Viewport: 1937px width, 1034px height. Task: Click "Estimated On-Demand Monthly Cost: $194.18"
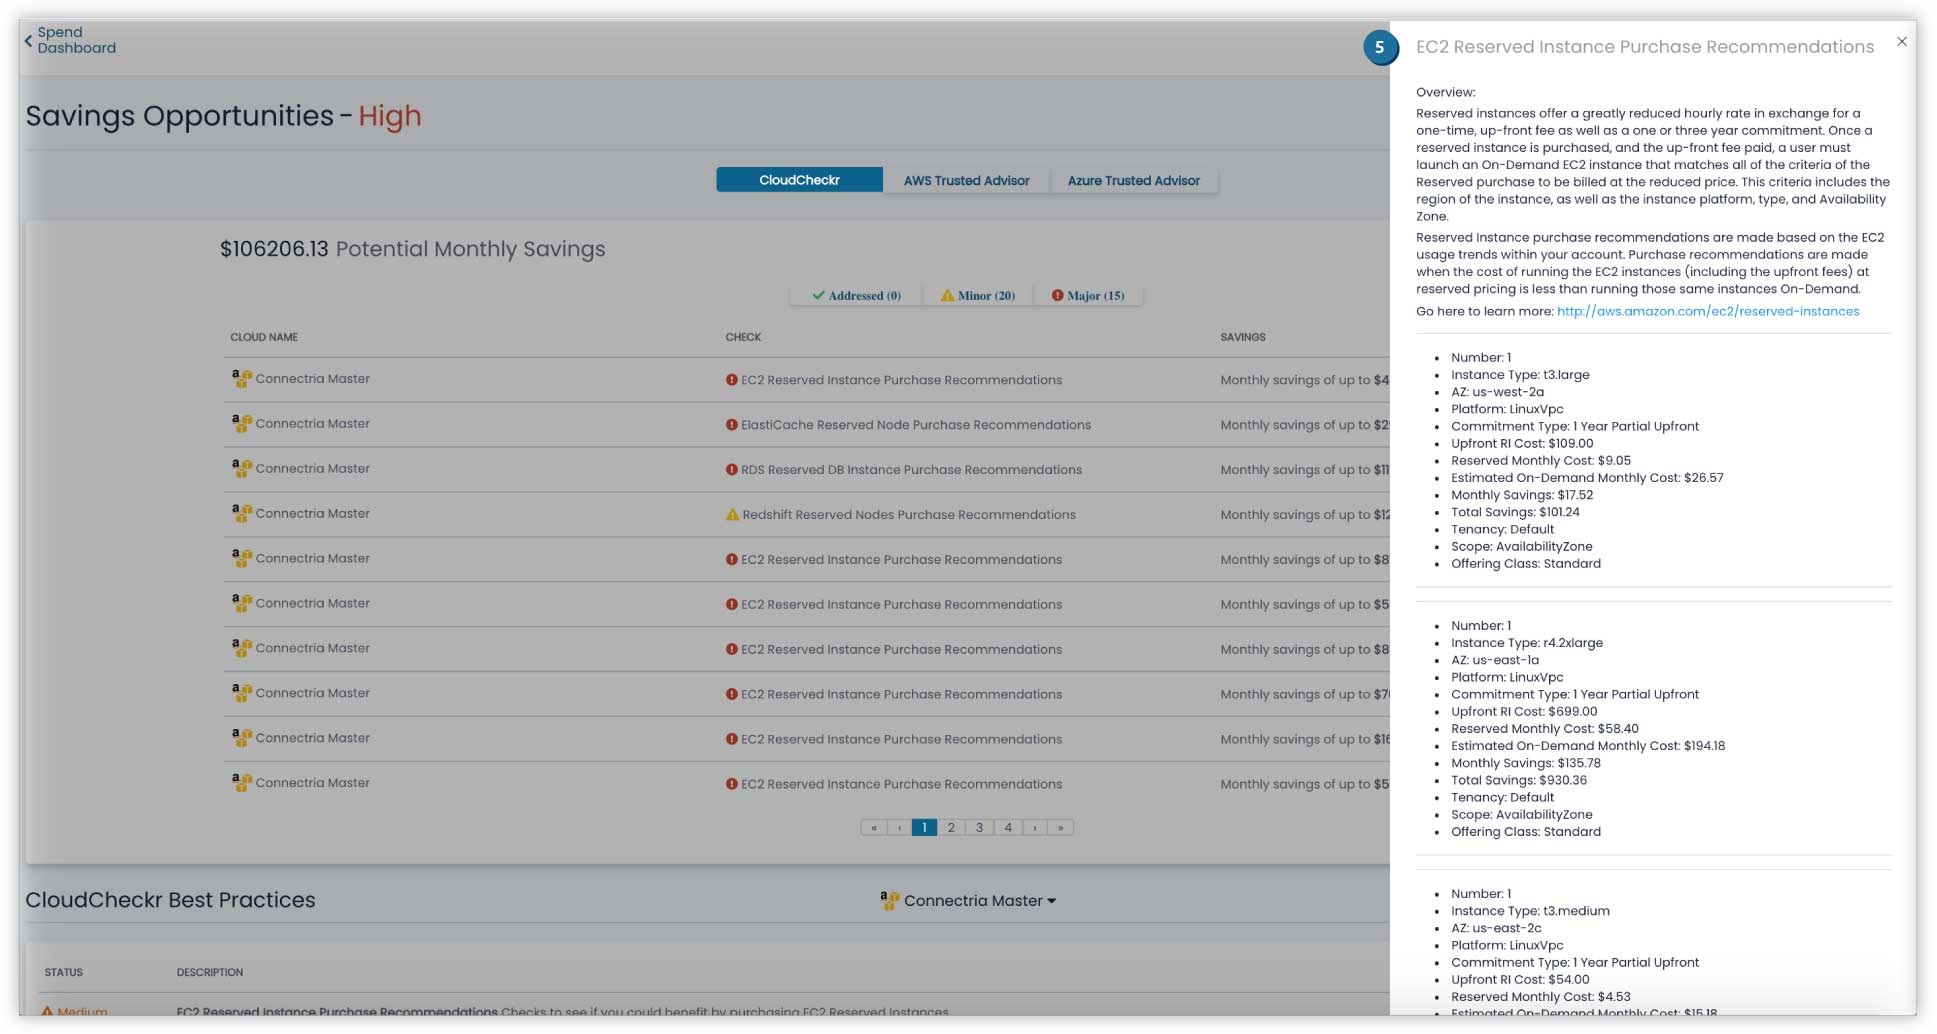click(1588, 746)
